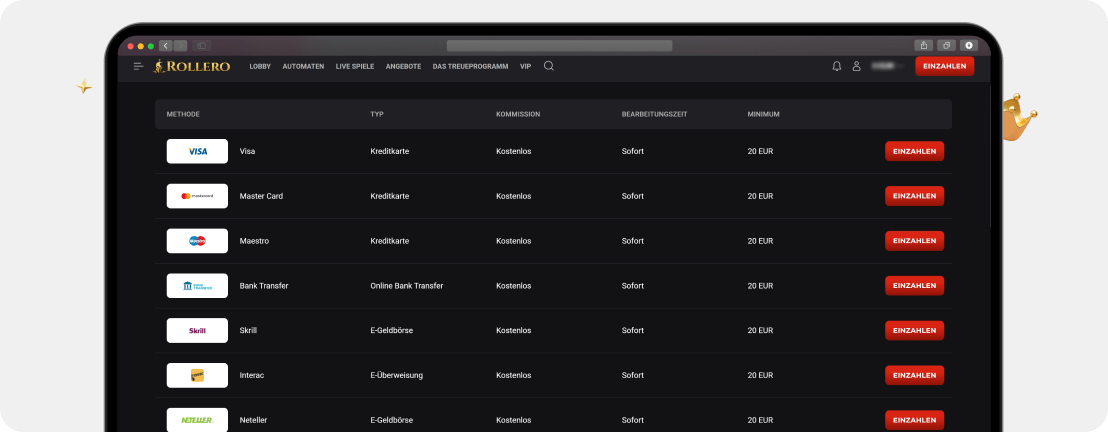Open Das Treueprogramm page

[x=470, y=66]
